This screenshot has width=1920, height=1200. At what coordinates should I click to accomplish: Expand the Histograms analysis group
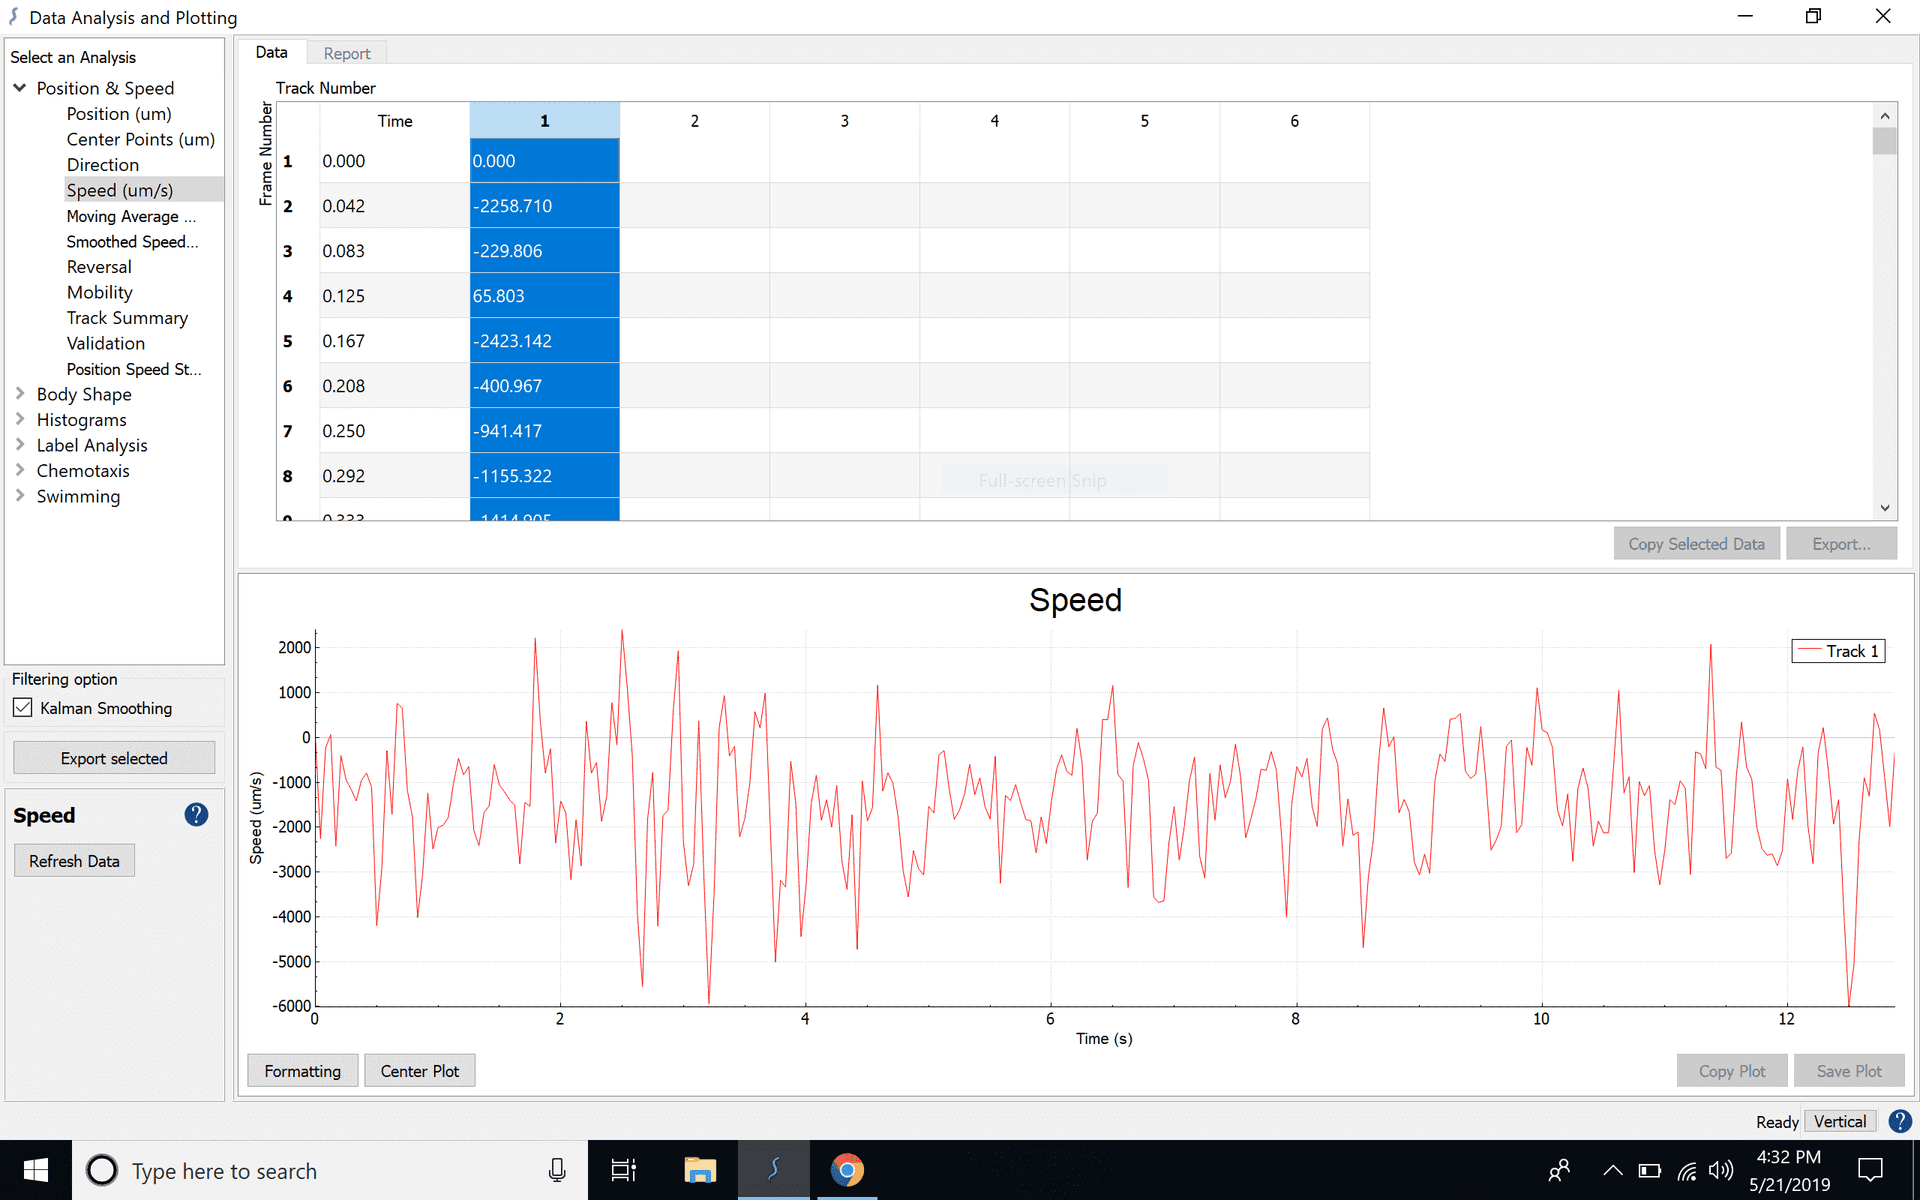[19, 419]
